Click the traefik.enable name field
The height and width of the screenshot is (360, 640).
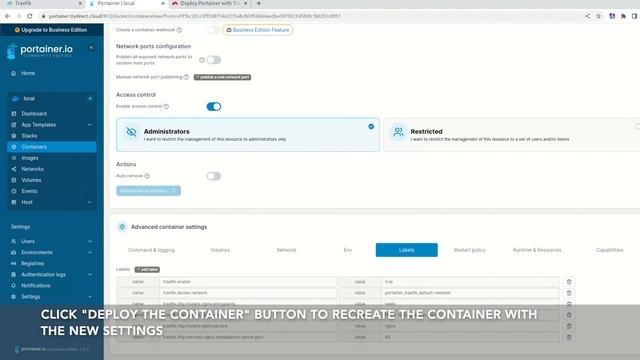click(248, 282)
